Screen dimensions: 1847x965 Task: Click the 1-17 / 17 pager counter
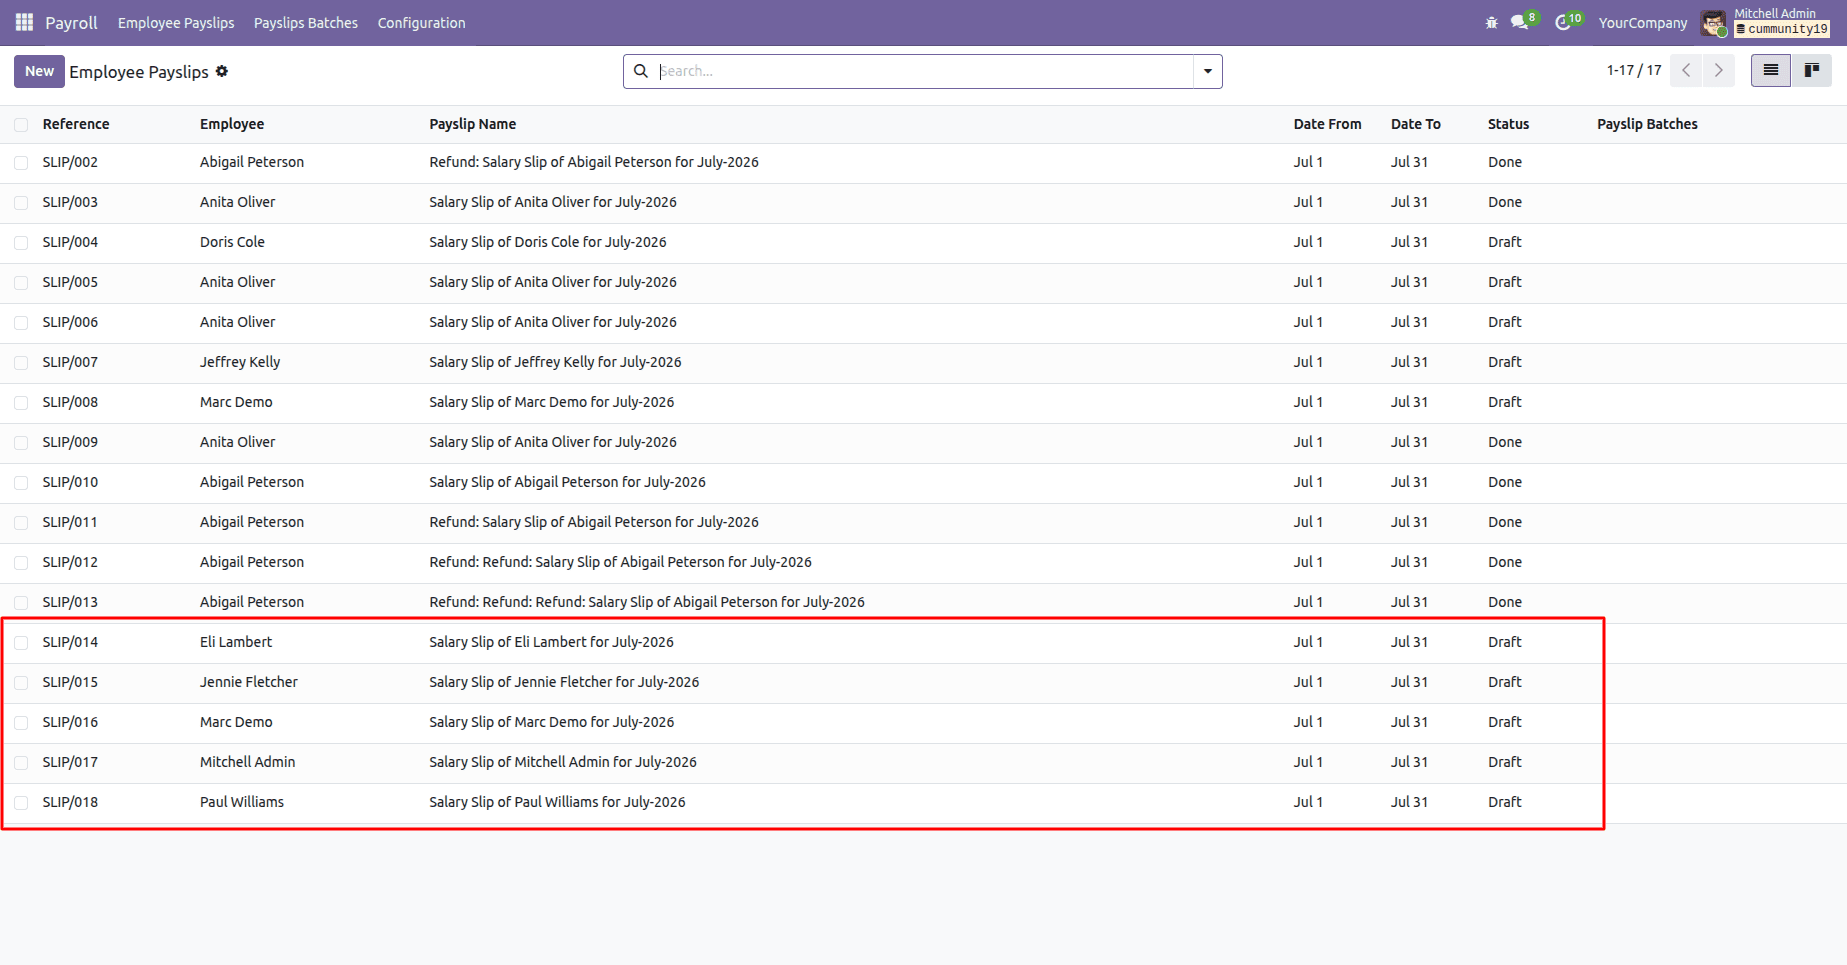(x=1634, y=70)
